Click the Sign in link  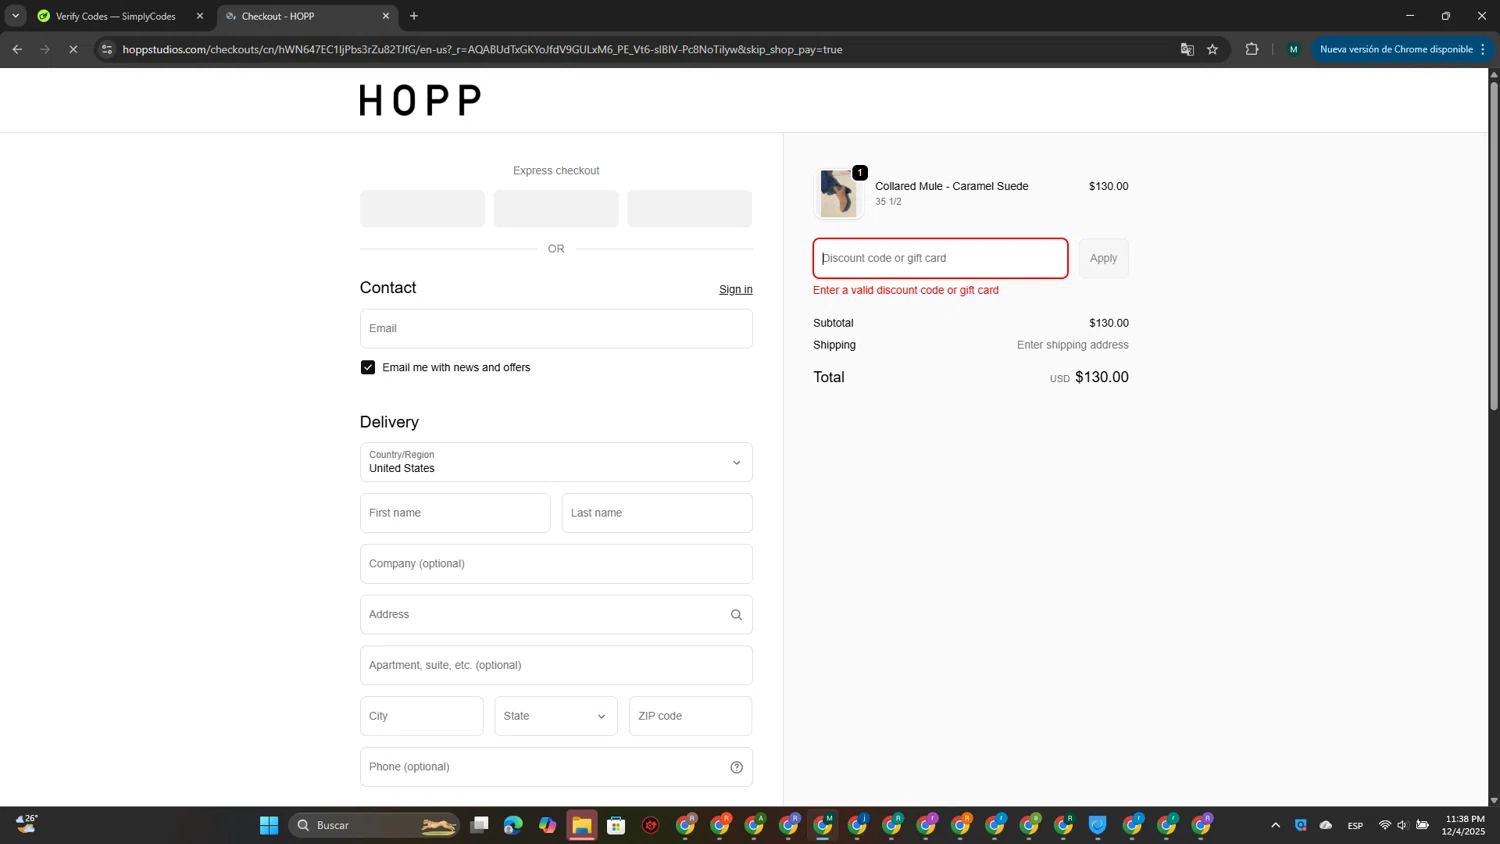coord(736,289)
